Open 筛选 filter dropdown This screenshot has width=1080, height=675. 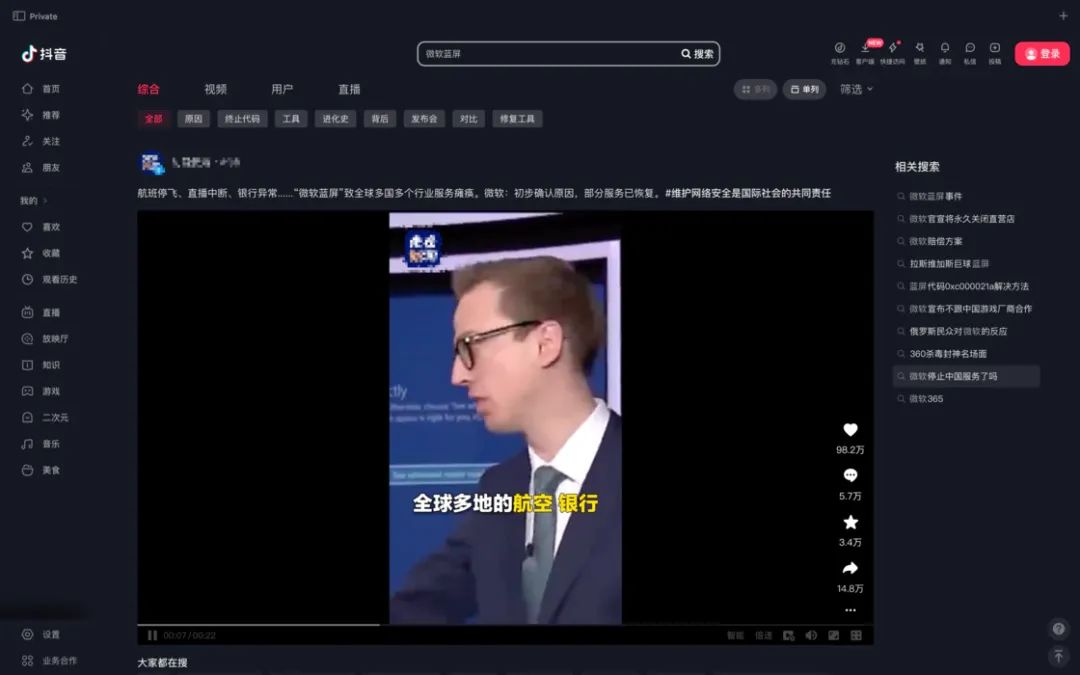point(856,89)
